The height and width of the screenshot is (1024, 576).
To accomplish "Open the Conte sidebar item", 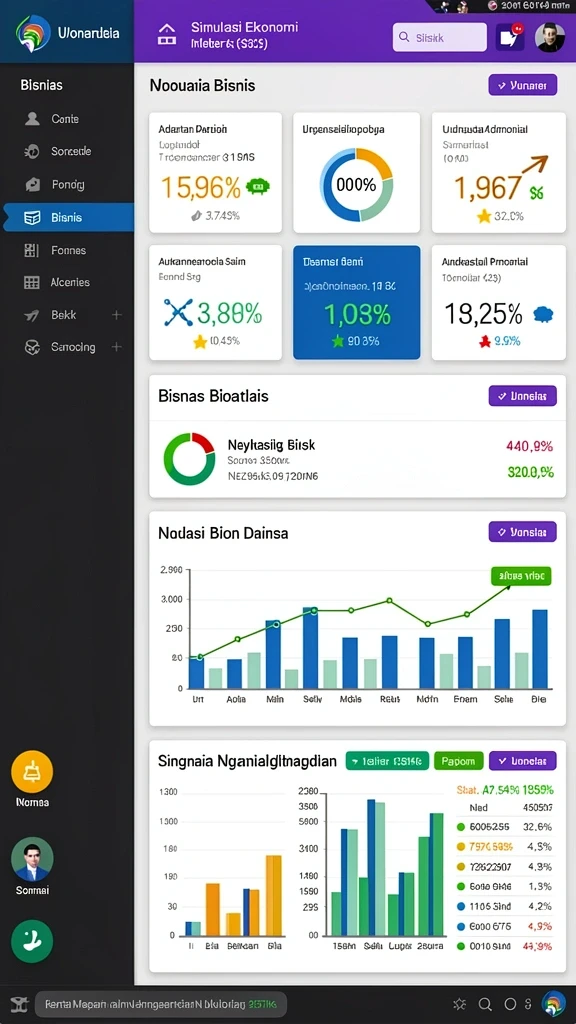I will (x=67, y=119).
